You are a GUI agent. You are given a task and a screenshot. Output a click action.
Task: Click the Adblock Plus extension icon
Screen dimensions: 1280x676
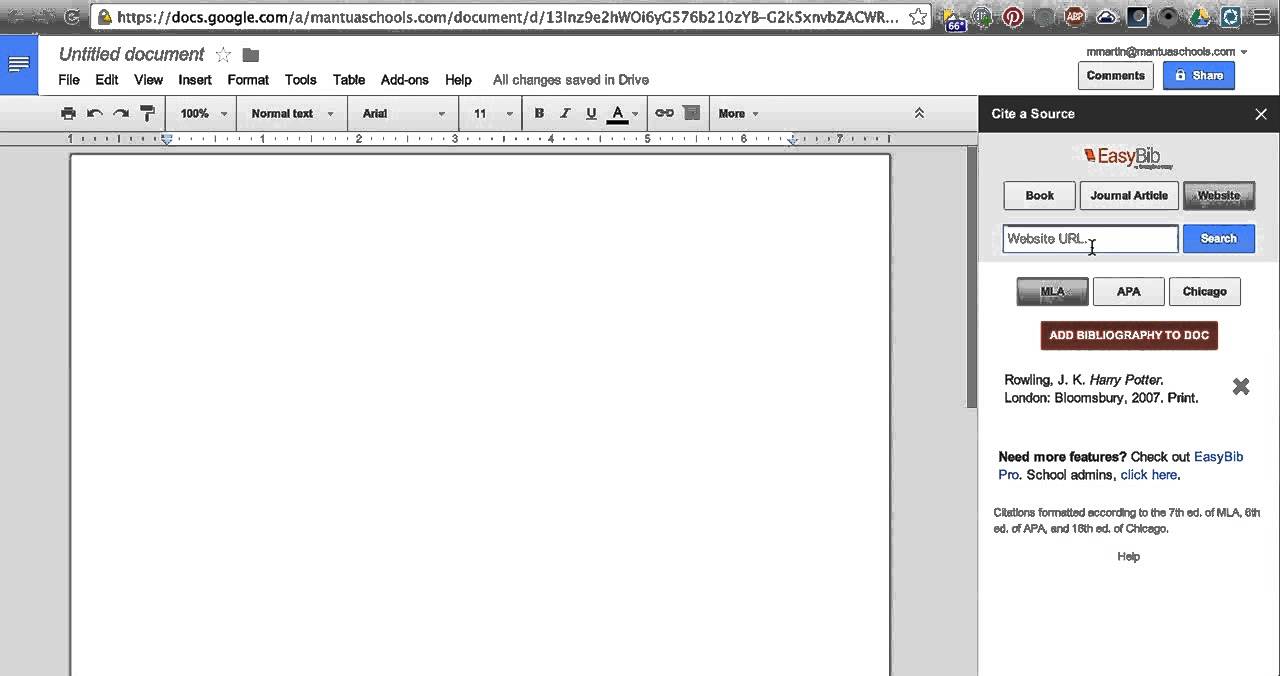point(1075,17)
